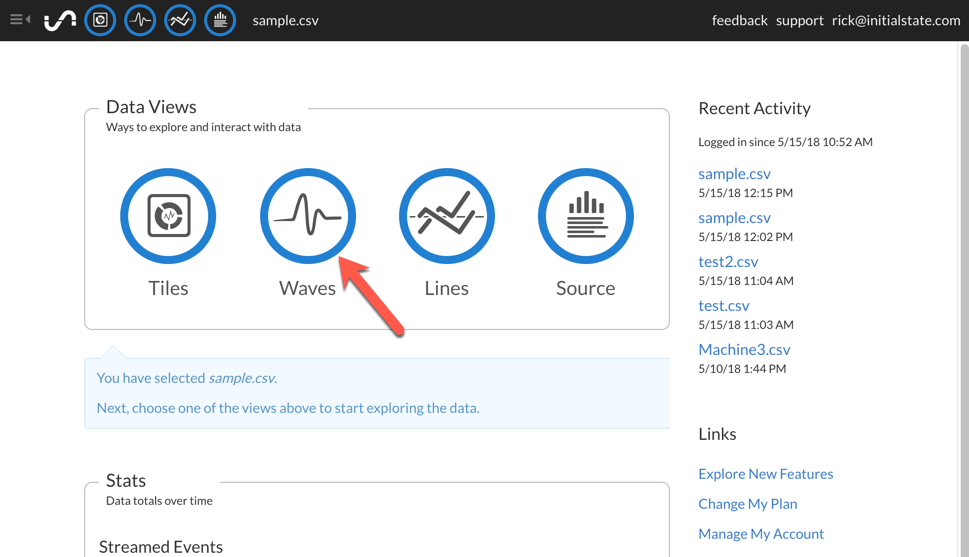Open test2.csv in Recent Activity
Viewport: 969px width, 557px height.
[x=728, y=262]
